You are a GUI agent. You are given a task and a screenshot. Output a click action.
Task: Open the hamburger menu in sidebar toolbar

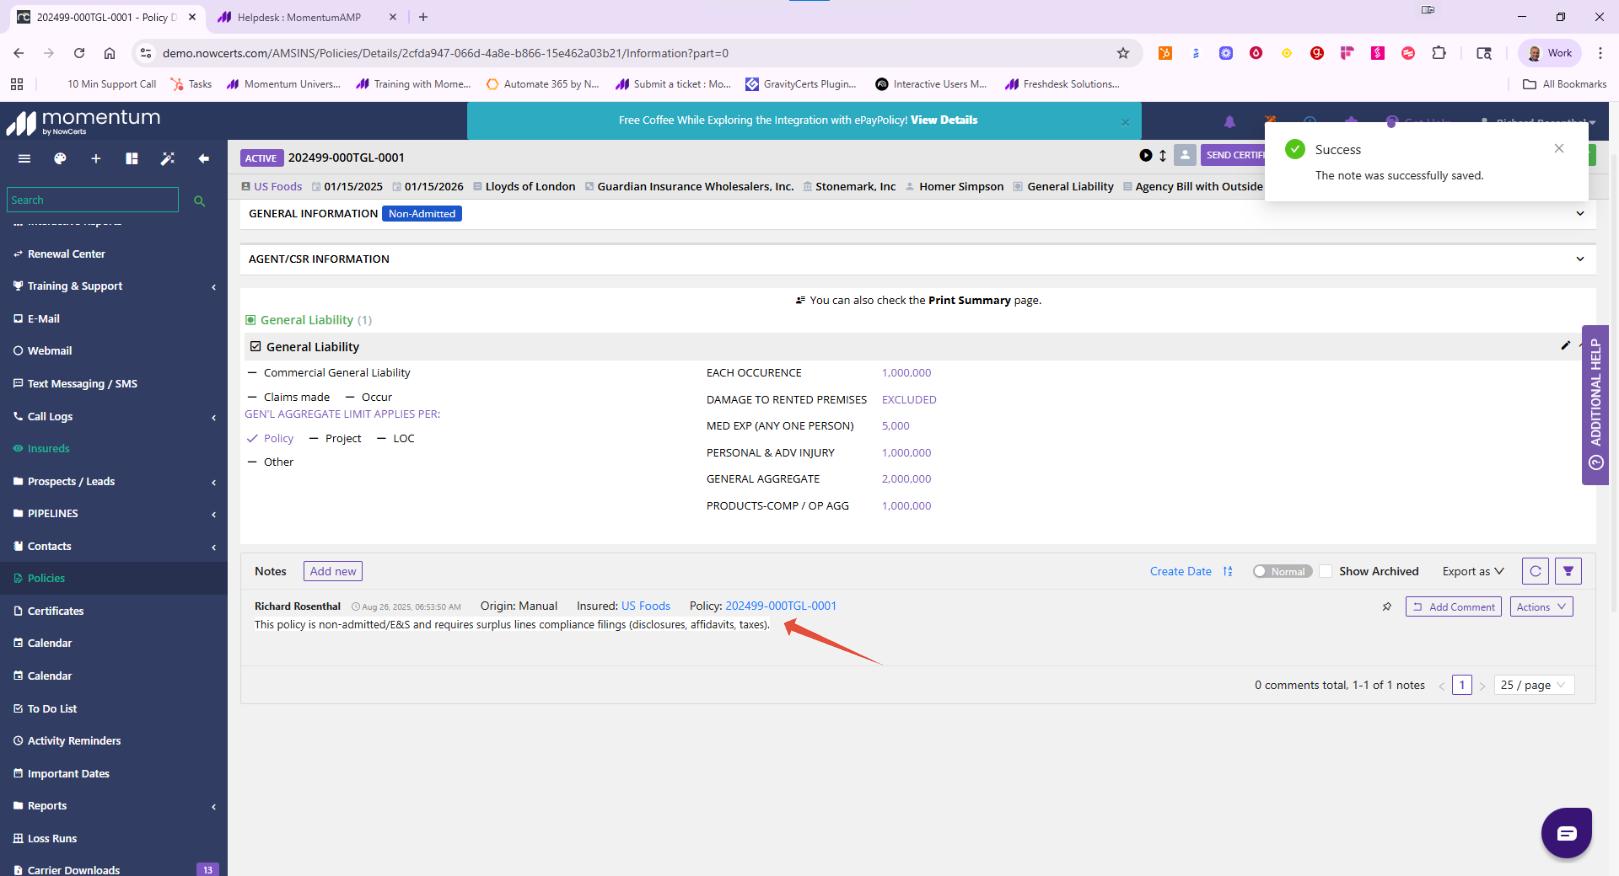pos(24,158)
